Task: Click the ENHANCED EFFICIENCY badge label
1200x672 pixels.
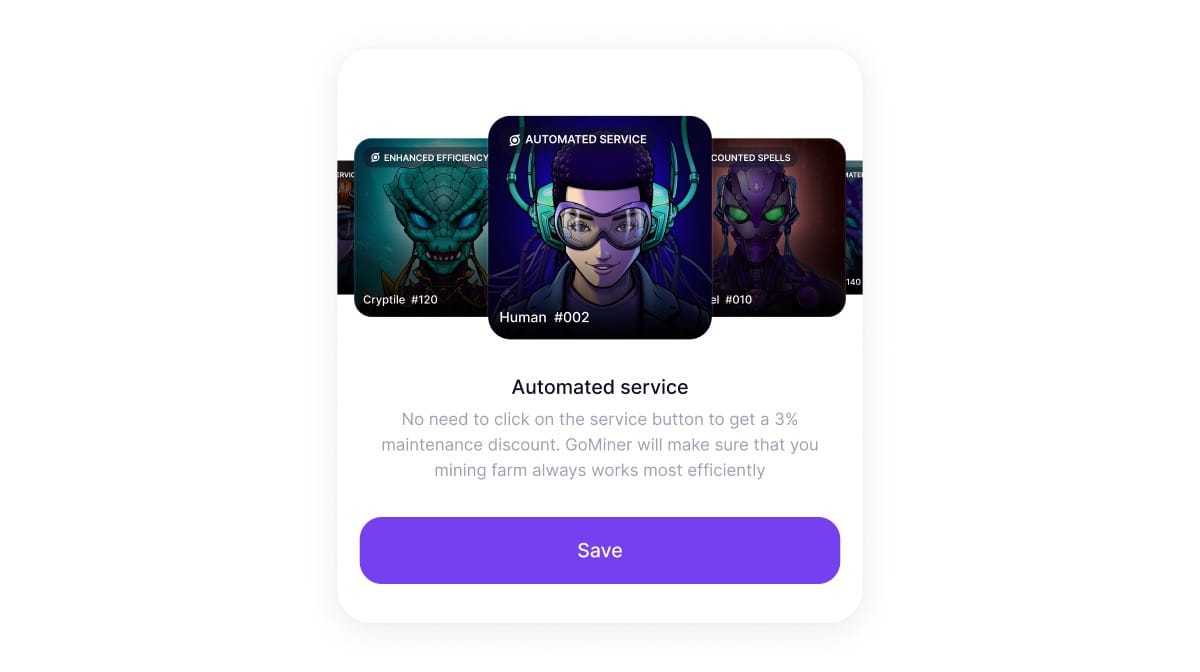Action: tap(436, 158)
